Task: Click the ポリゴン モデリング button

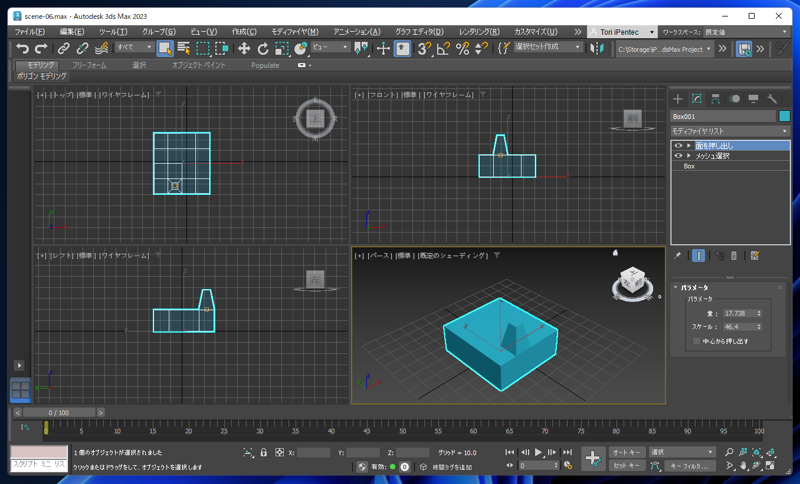Action: click(41, 76)
